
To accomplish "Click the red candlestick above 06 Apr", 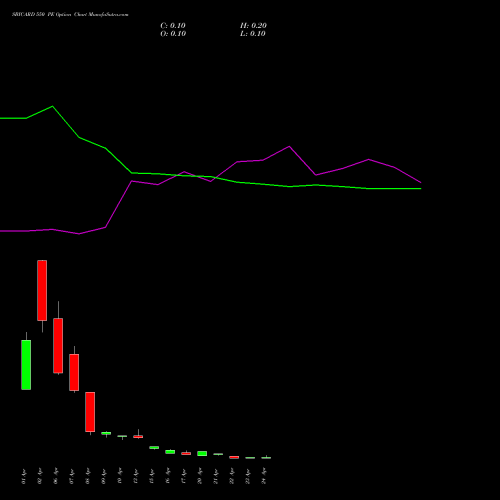I will pyautogui.click(x=58, y=346).
